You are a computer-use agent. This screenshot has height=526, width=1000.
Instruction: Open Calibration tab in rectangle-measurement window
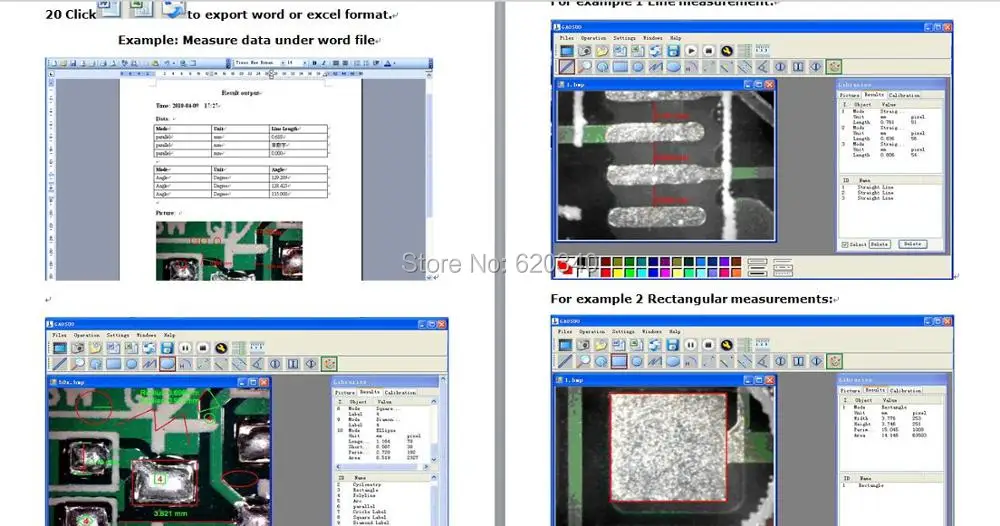coord(905,390)
